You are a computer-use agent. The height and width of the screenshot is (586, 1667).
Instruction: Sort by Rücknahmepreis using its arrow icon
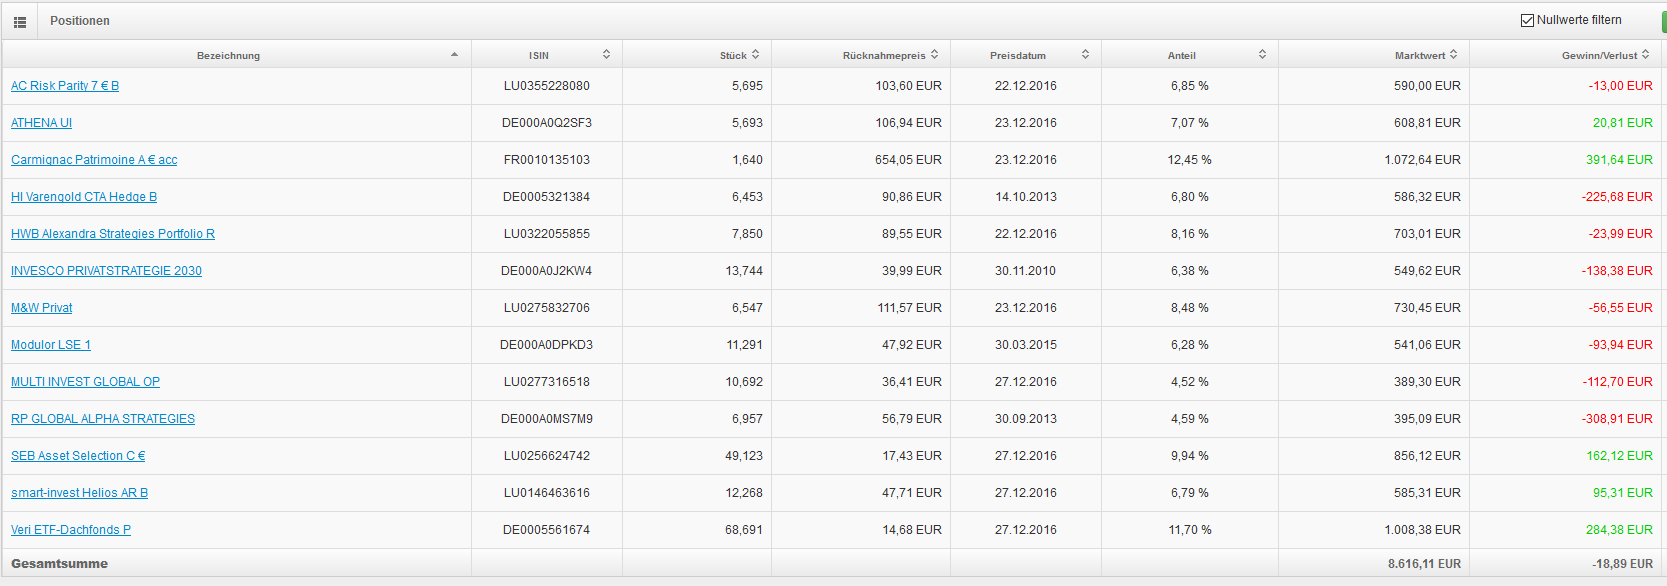tap(934, 54)
